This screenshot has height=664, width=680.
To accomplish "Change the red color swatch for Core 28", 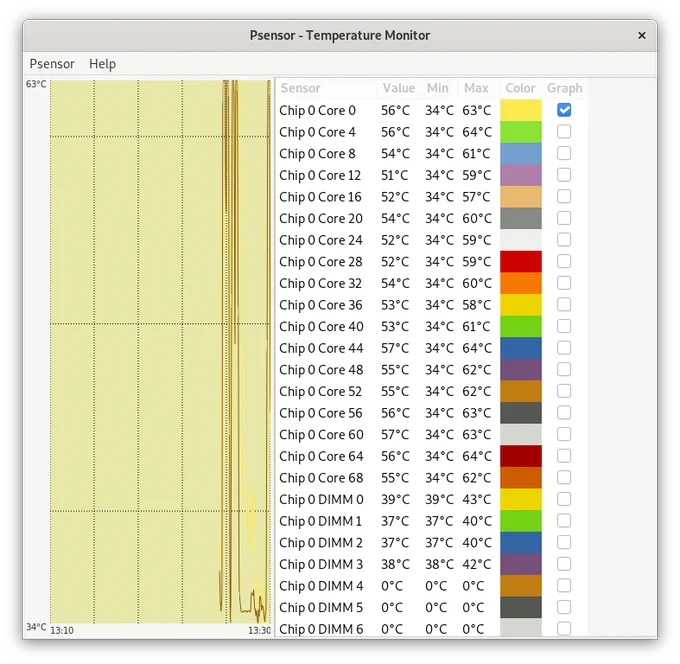I will (521, 262).
